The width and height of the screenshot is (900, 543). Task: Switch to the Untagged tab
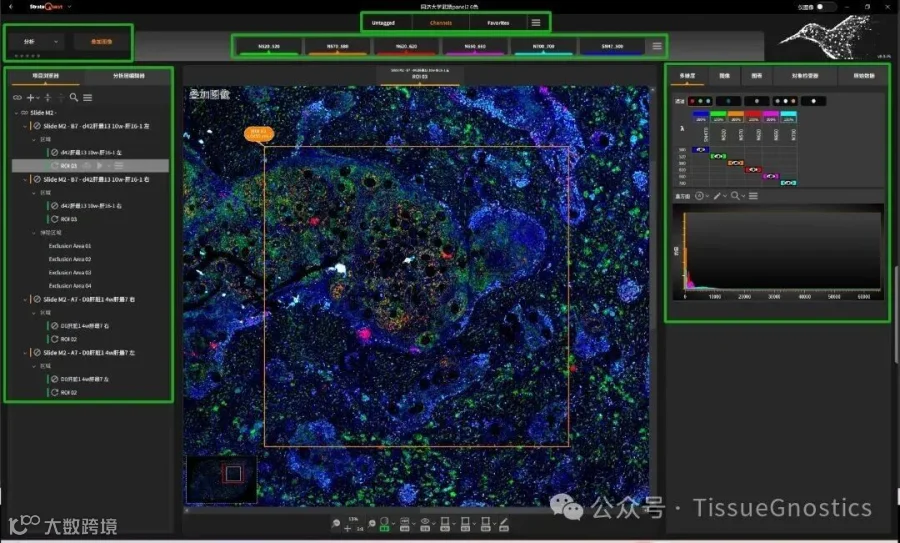383,23
